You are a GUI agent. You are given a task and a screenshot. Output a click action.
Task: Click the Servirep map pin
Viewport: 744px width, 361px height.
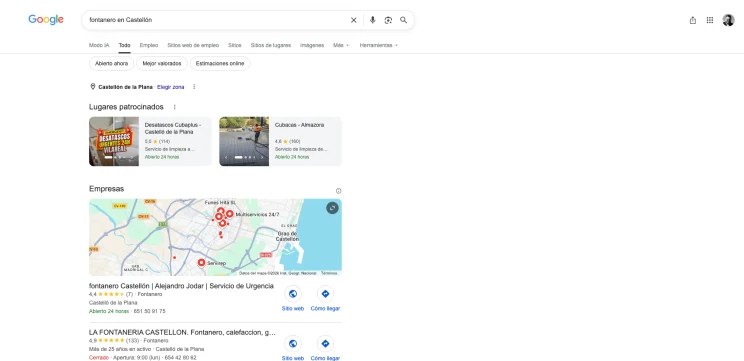[201, 262]
